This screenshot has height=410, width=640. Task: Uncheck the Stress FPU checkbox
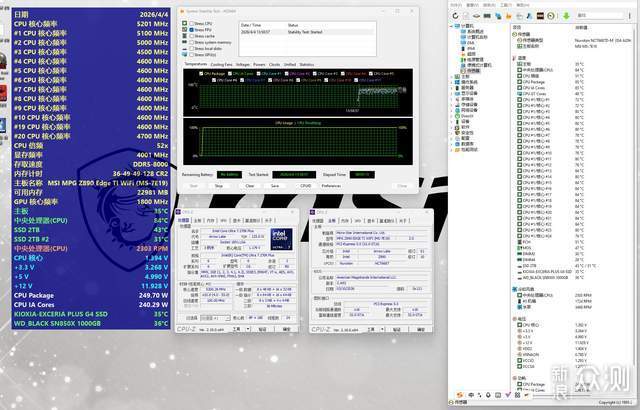tap(192, 30)
